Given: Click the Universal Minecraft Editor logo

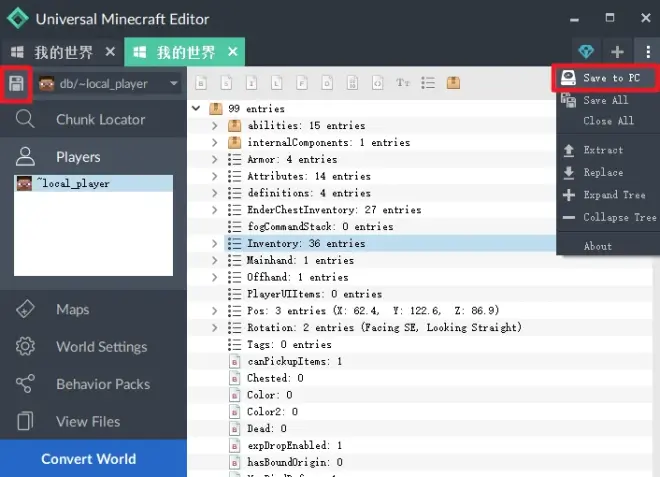Looking at the screenshot, I should click(x=18, y=19).
